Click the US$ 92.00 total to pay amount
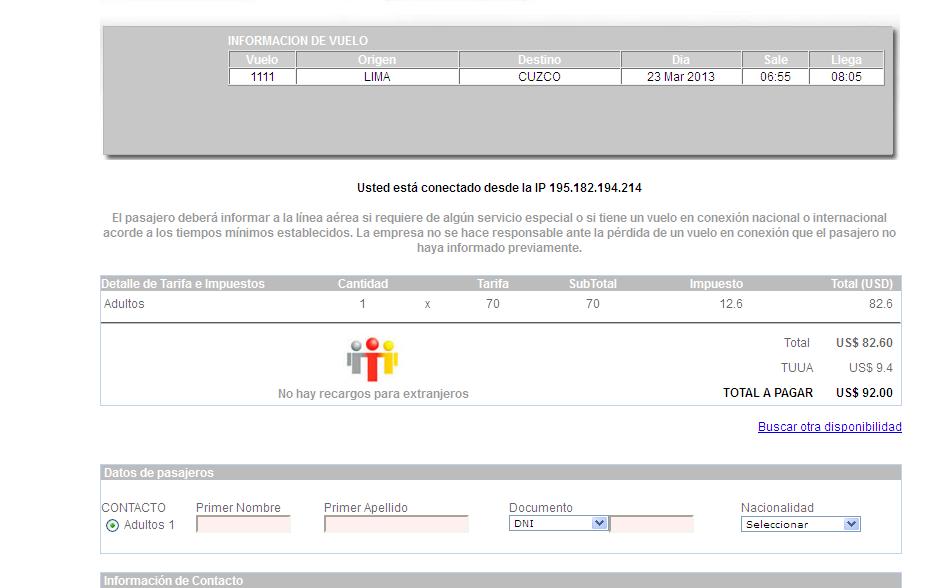936x588 pixels. pyautogui.click(x=864, y=393)
